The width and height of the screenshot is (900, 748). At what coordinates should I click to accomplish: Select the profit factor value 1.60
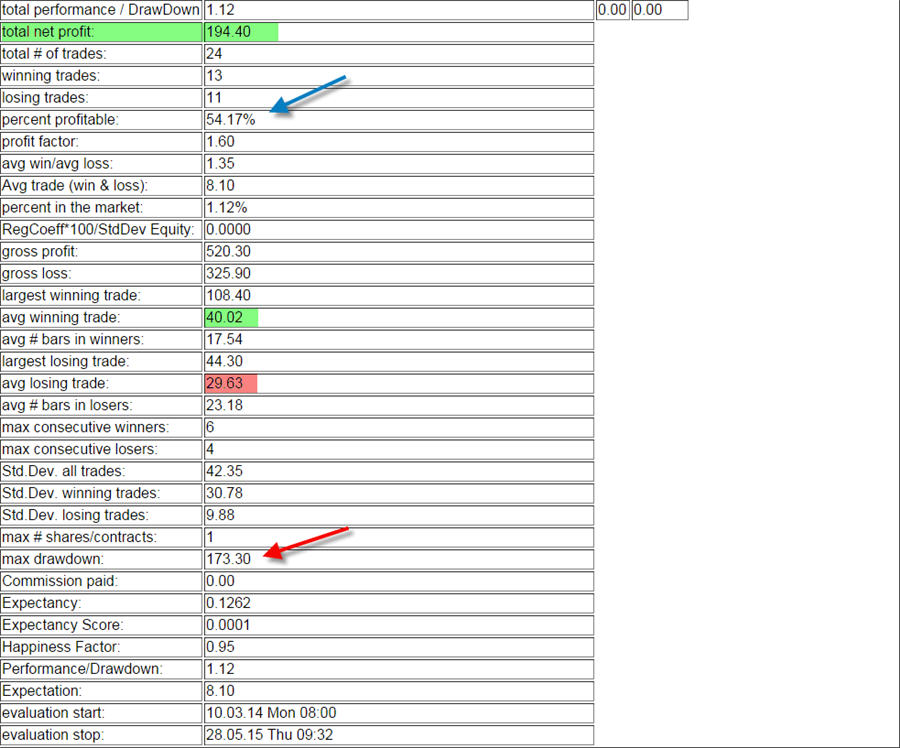point(220,142)
